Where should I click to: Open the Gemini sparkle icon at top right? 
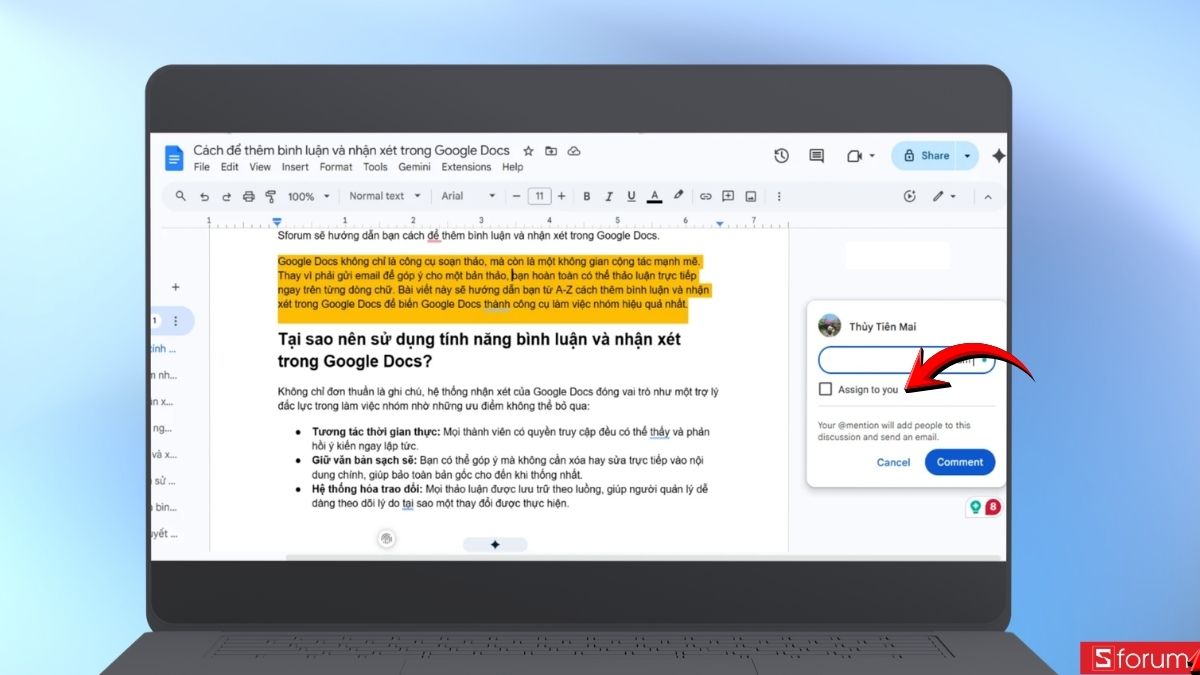pyautogui.click(x=998, y=156)
